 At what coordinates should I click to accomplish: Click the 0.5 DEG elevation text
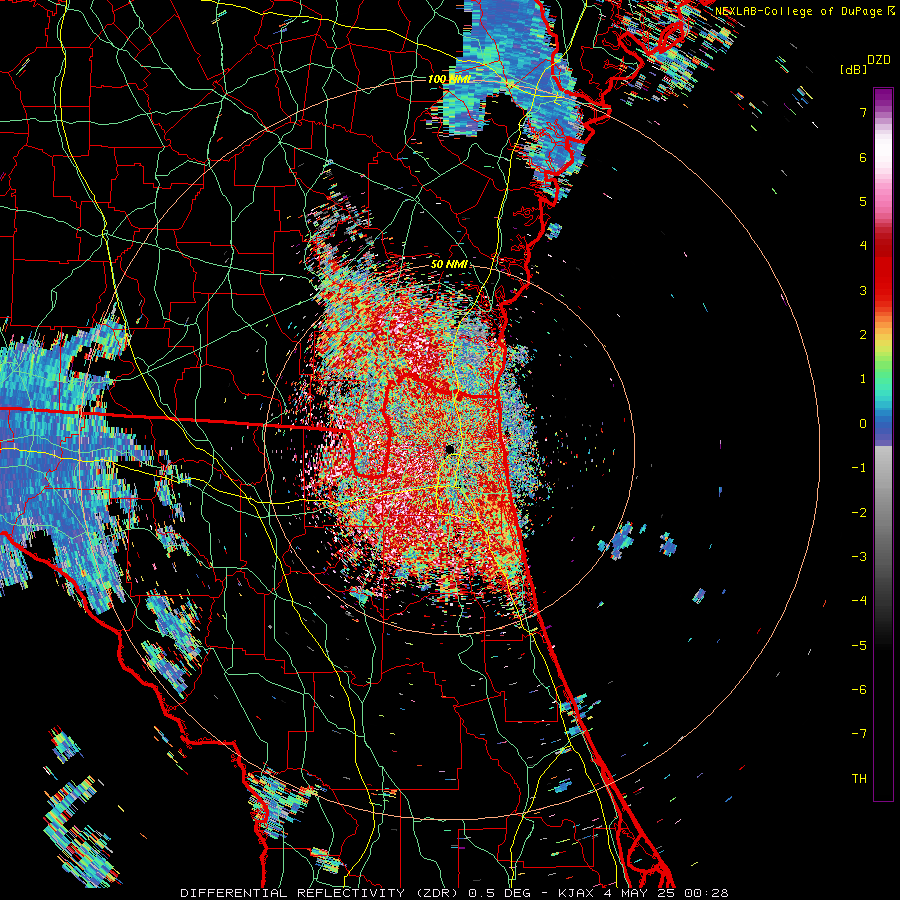(x=498, y=893)
